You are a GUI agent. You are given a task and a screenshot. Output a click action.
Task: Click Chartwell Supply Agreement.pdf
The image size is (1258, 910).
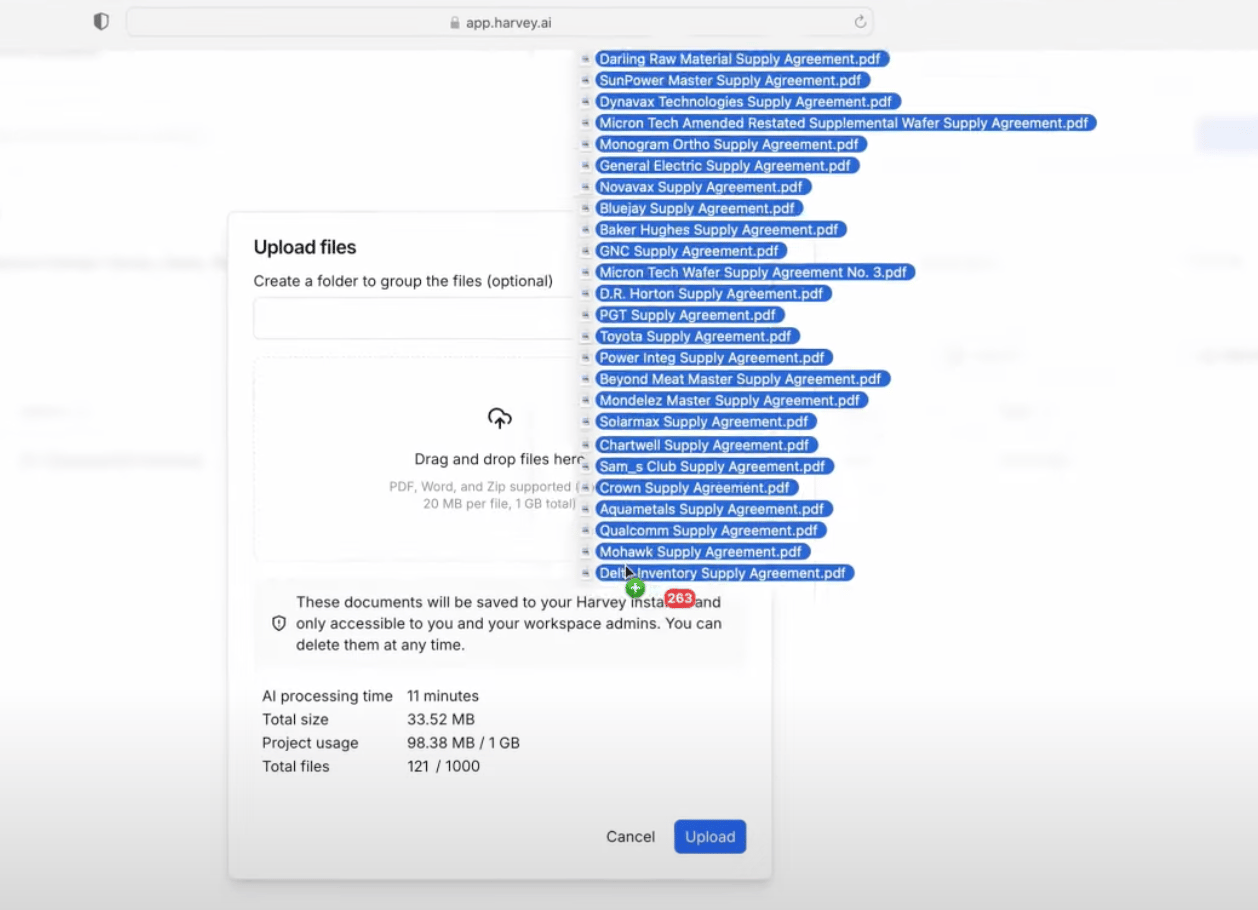[706, 445]
